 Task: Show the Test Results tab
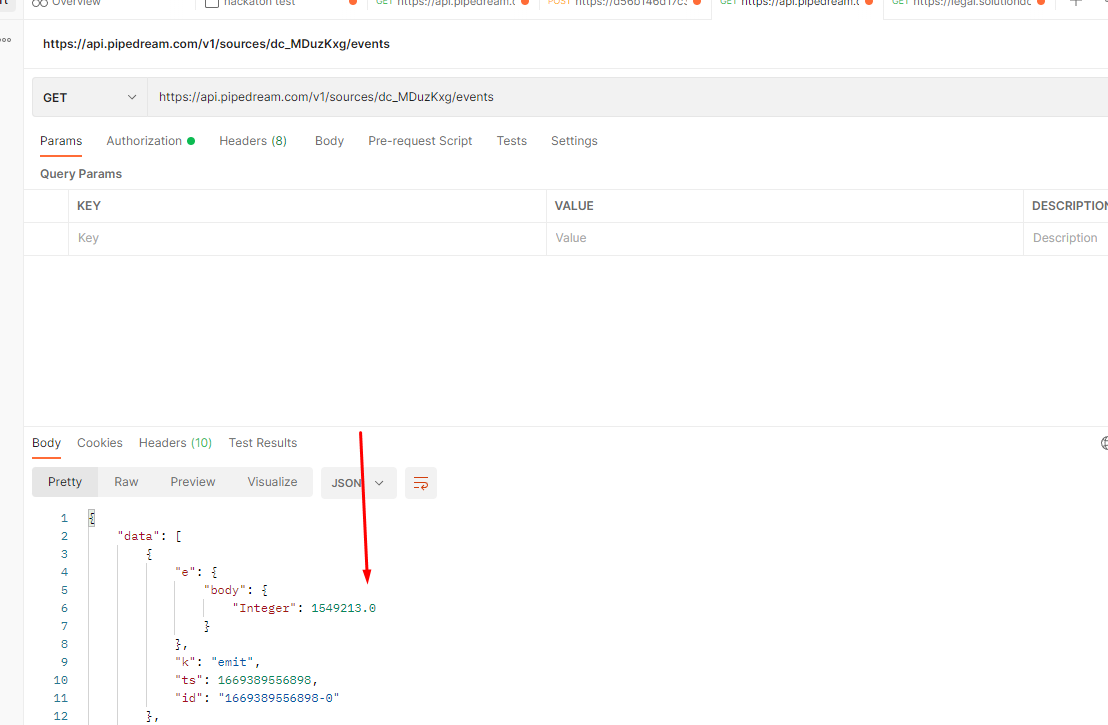pos(263,443)
